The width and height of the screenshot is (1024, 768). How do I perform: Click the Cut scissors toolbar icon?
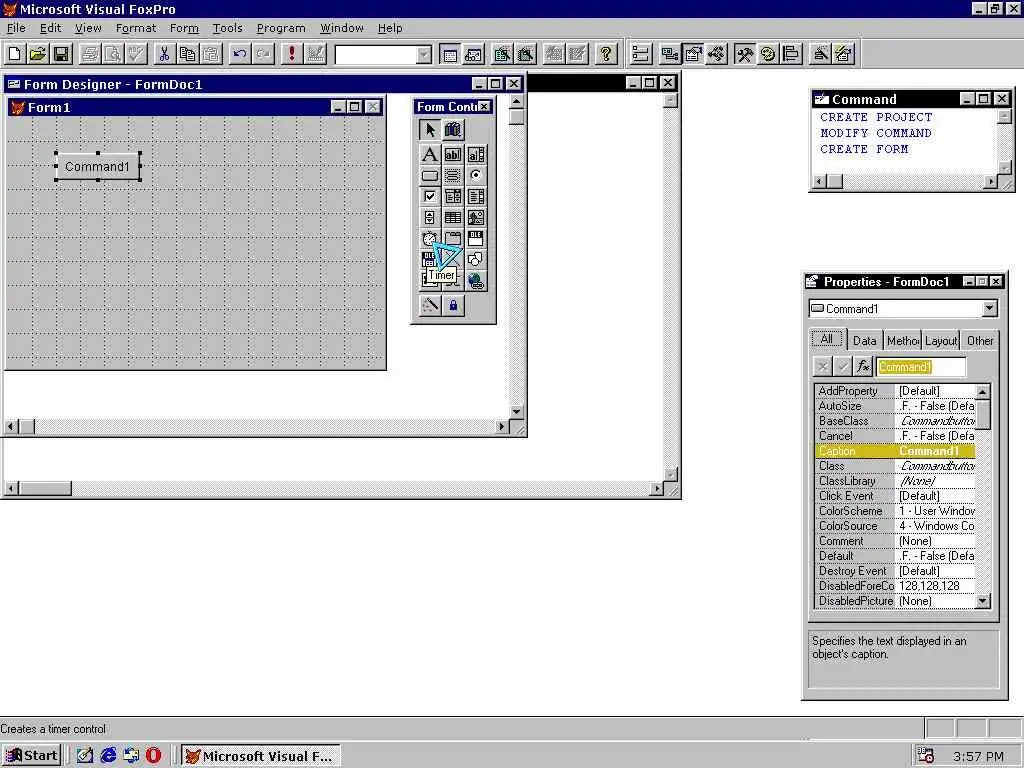164,54
